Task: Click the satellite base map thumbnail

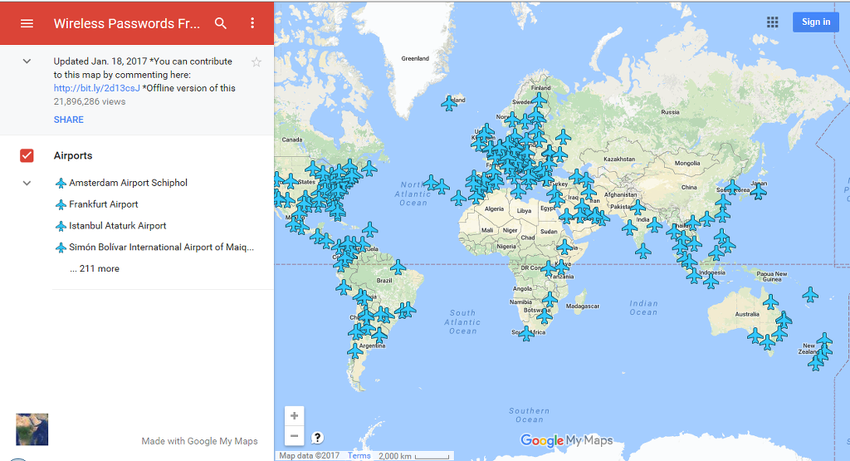Action: pos(32,430)
